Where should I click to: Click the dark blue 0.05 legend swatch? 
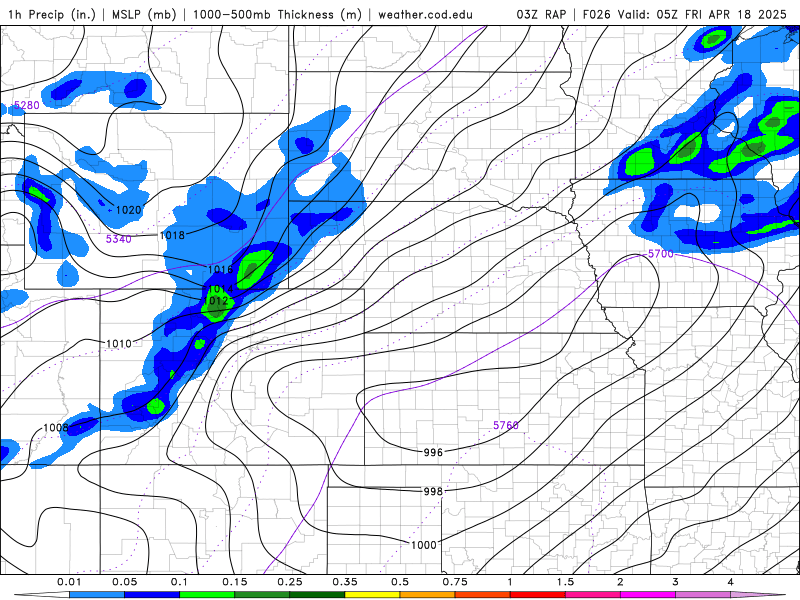click(152, 595)
